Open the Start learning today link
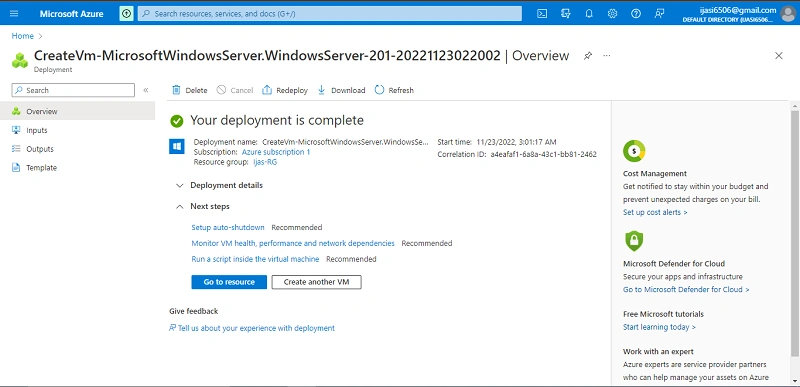Viewport: 800px width, 387px height. [x=659, y=327]
